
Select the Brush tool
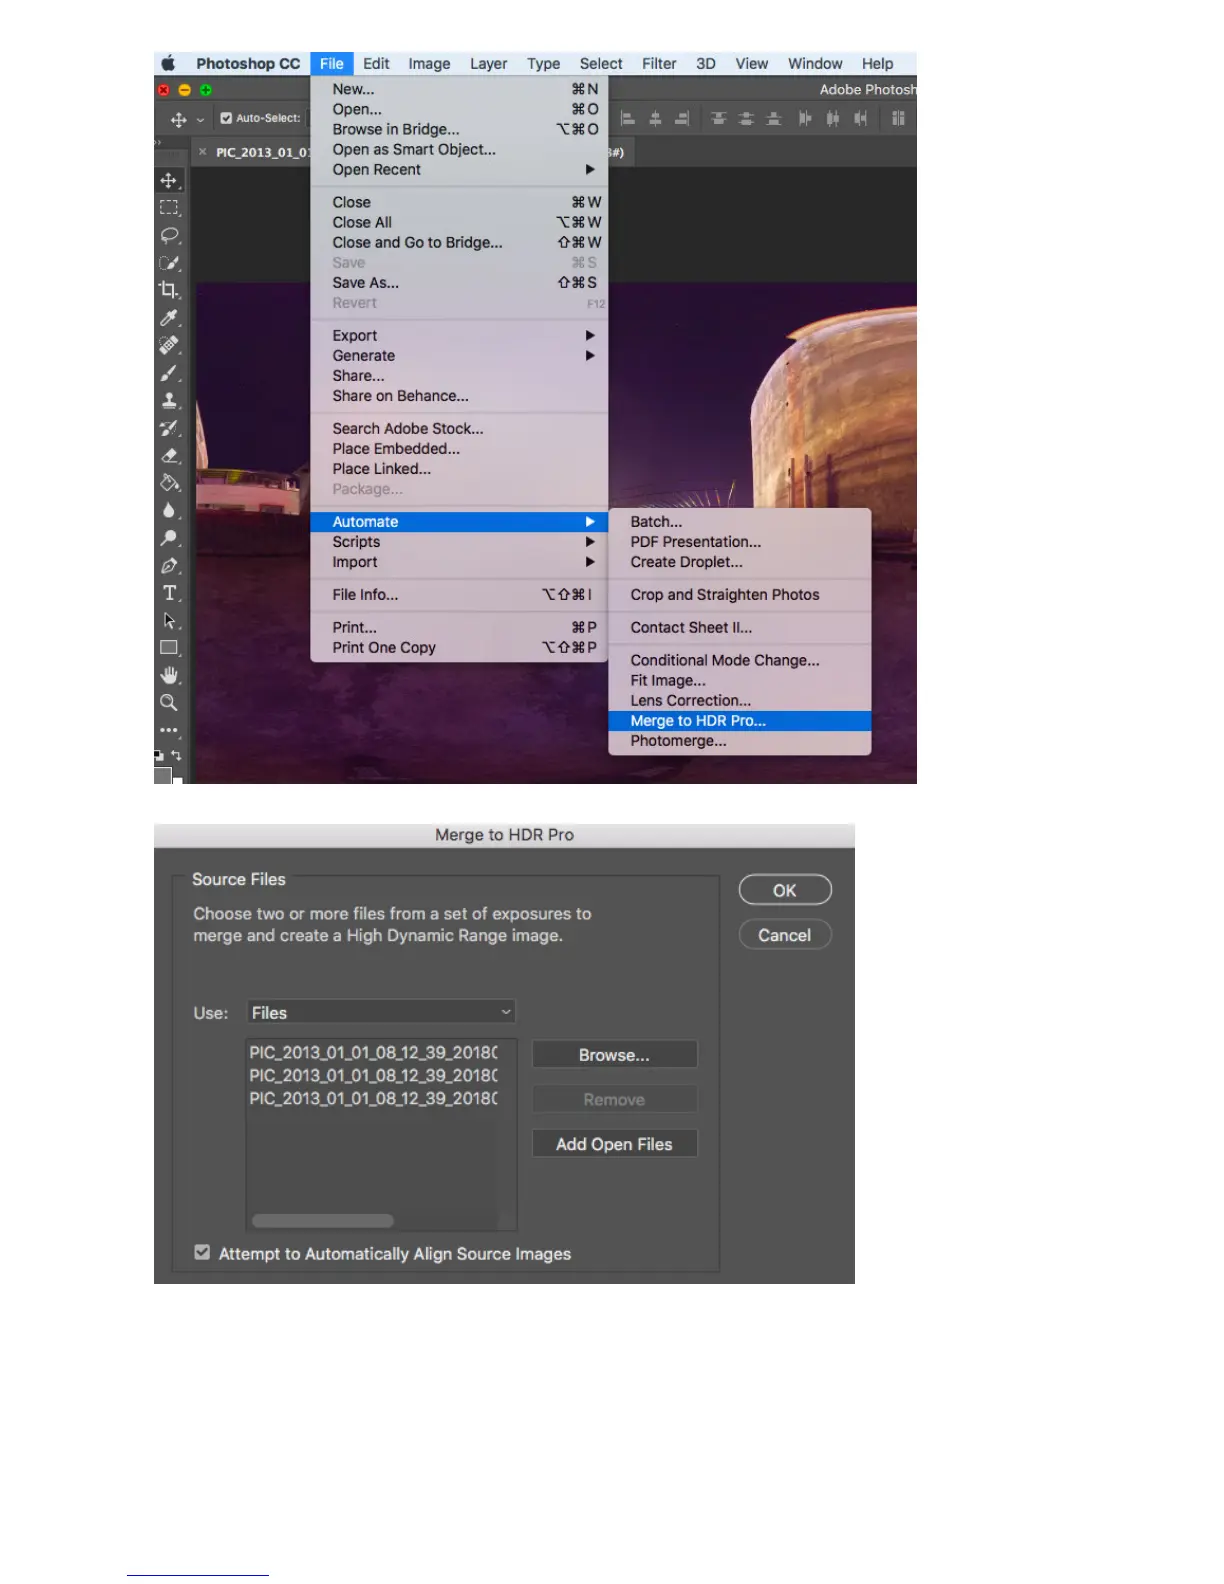pos(169,373)
